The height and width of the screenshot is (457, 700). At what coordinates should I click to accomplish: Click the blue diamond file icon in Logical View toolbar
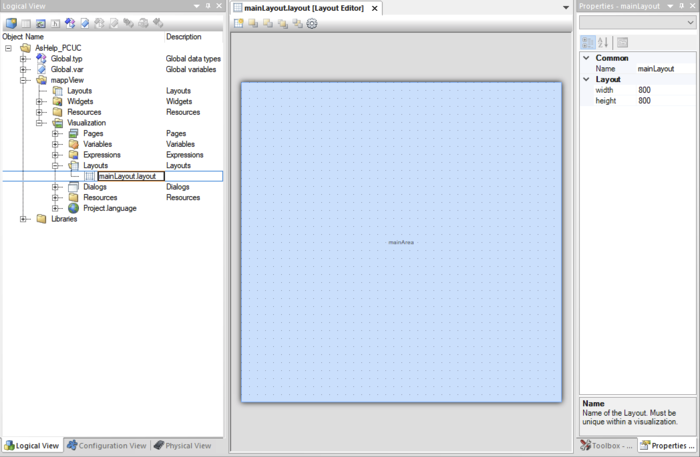point(85,23)
